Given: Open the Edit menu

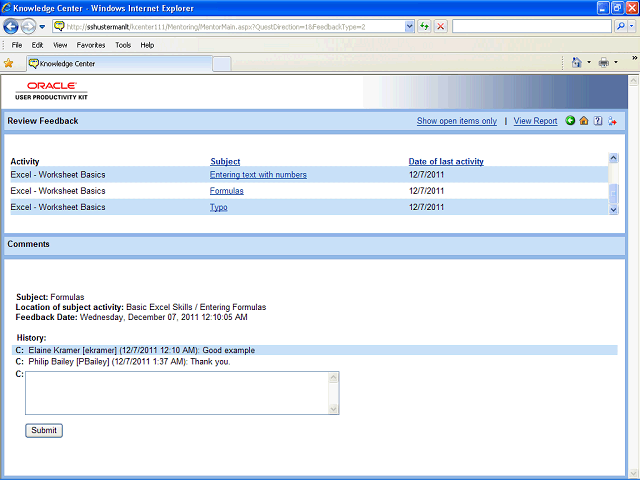Looking at the screenshot, I should pos(37,45).
